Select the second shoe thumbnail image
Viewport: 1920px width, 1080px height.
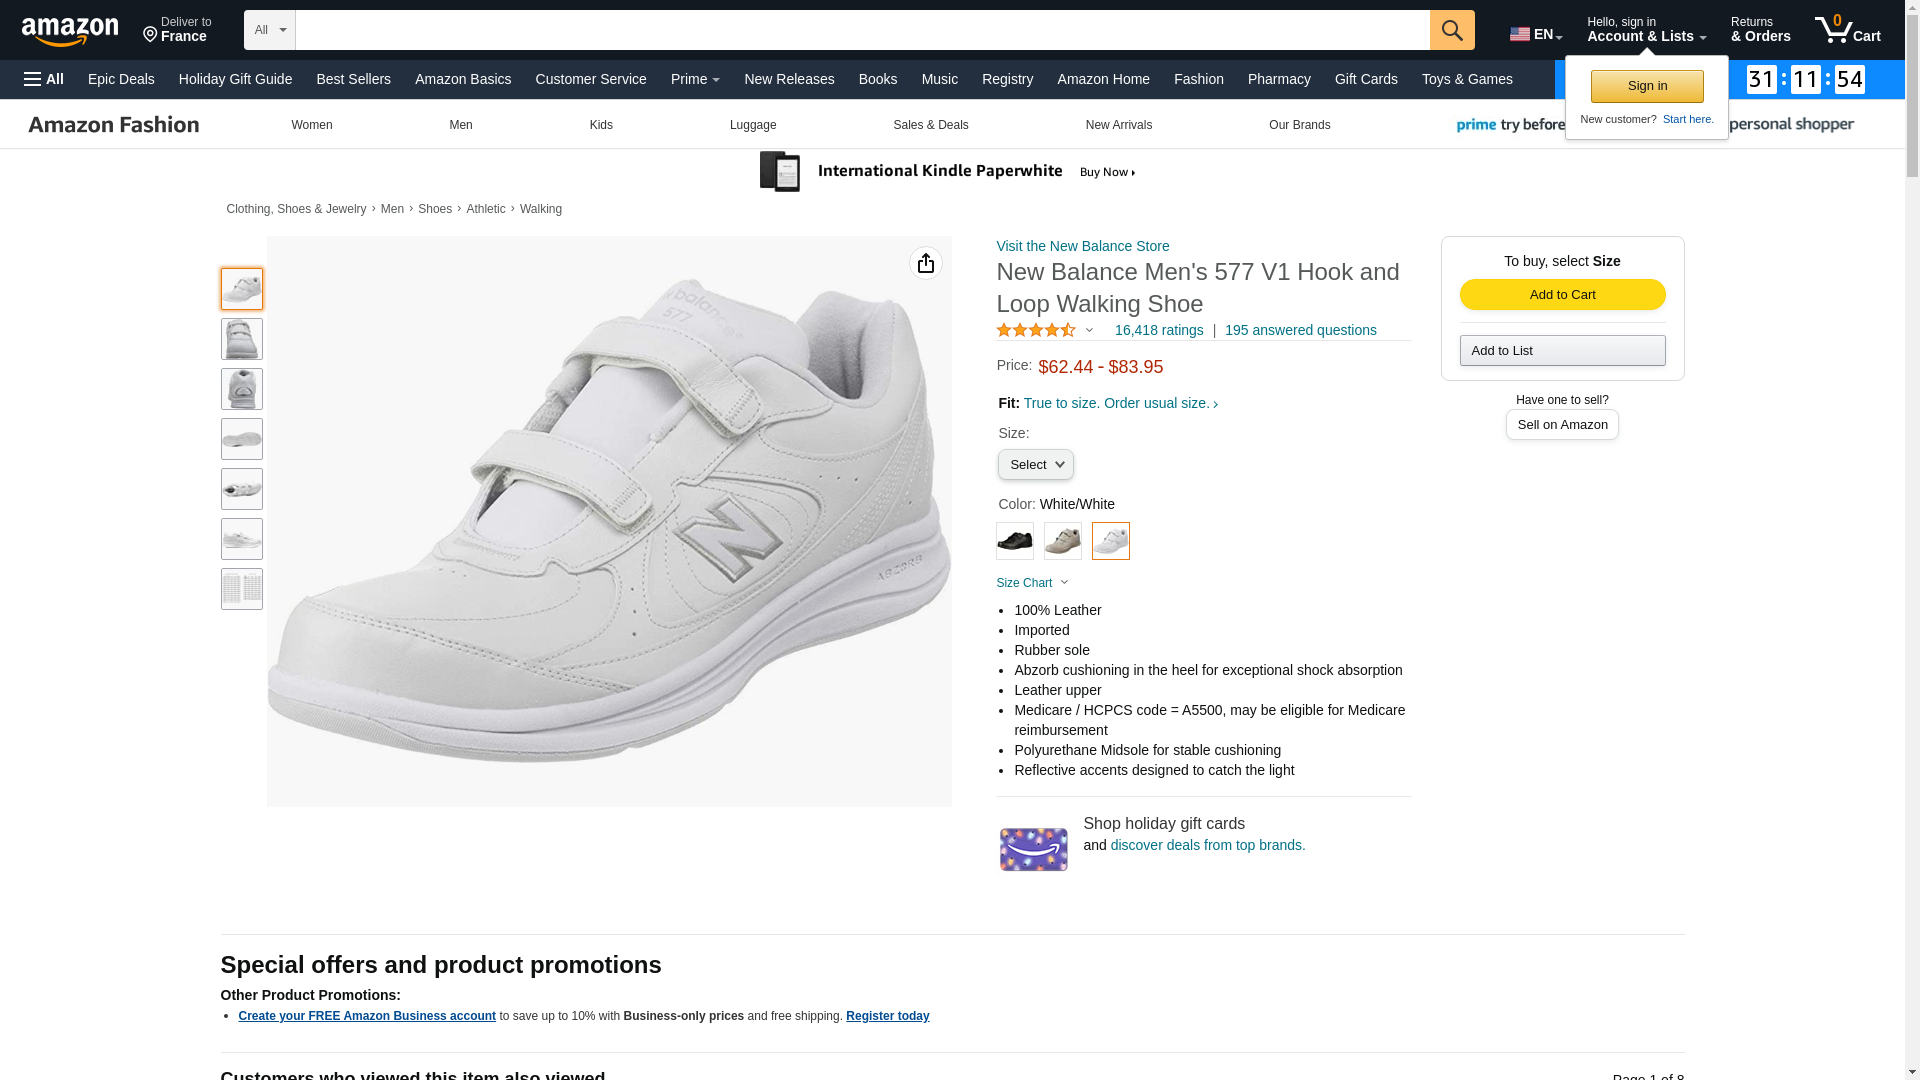pos(242,339)
